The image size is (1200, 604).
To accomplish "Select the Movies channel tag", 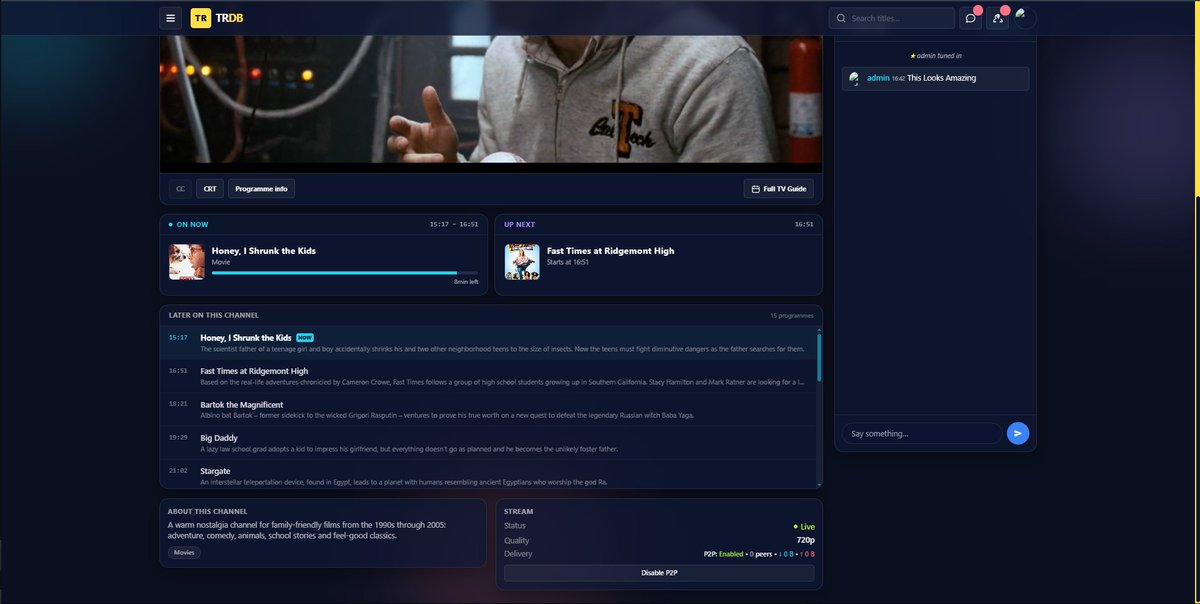I will pyautogui.click(x=185, y=552).
